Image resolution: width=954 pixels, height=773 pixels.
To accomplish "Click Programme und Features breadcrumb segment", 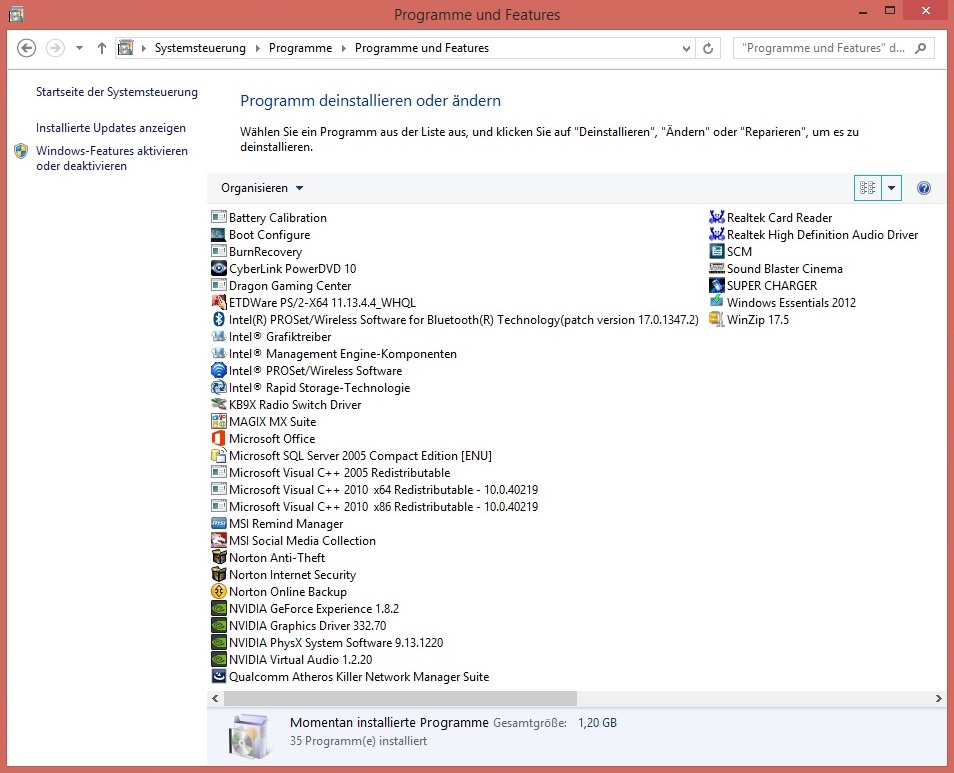I will [422, 48].
